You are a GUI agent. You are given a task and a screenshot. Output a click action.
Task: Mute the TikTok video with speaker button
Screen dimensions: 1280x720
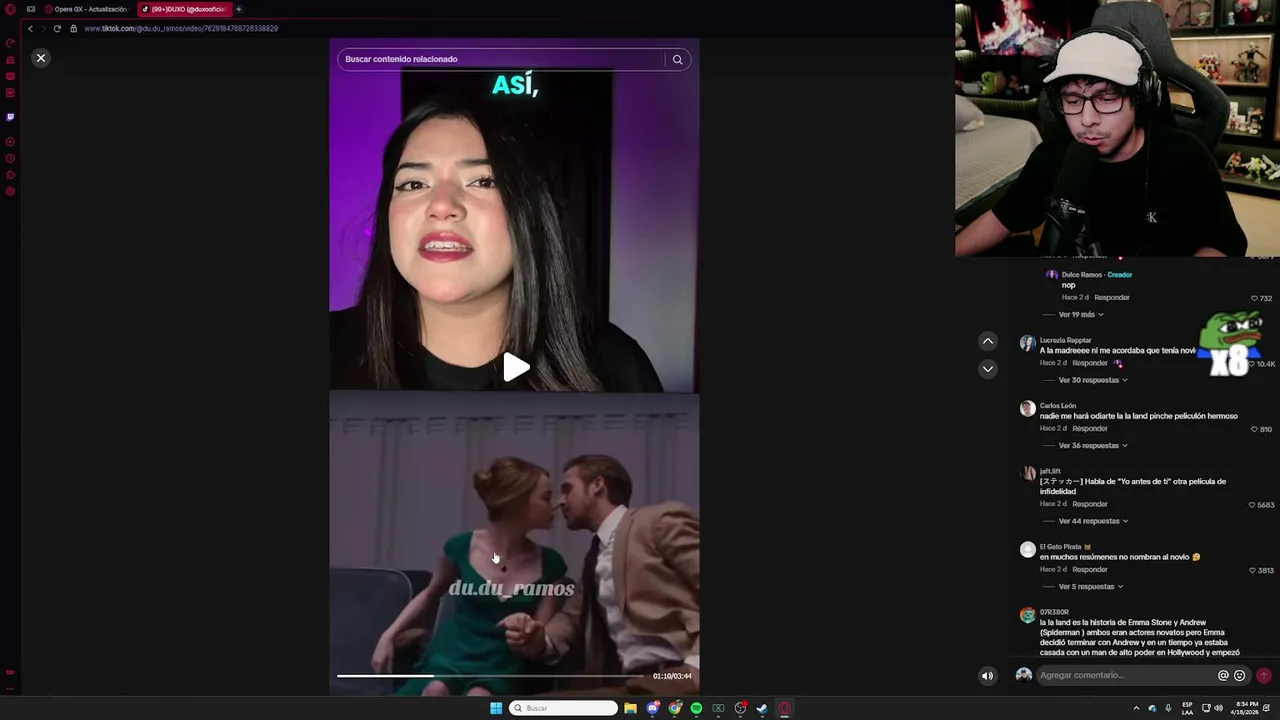[987, 675]
